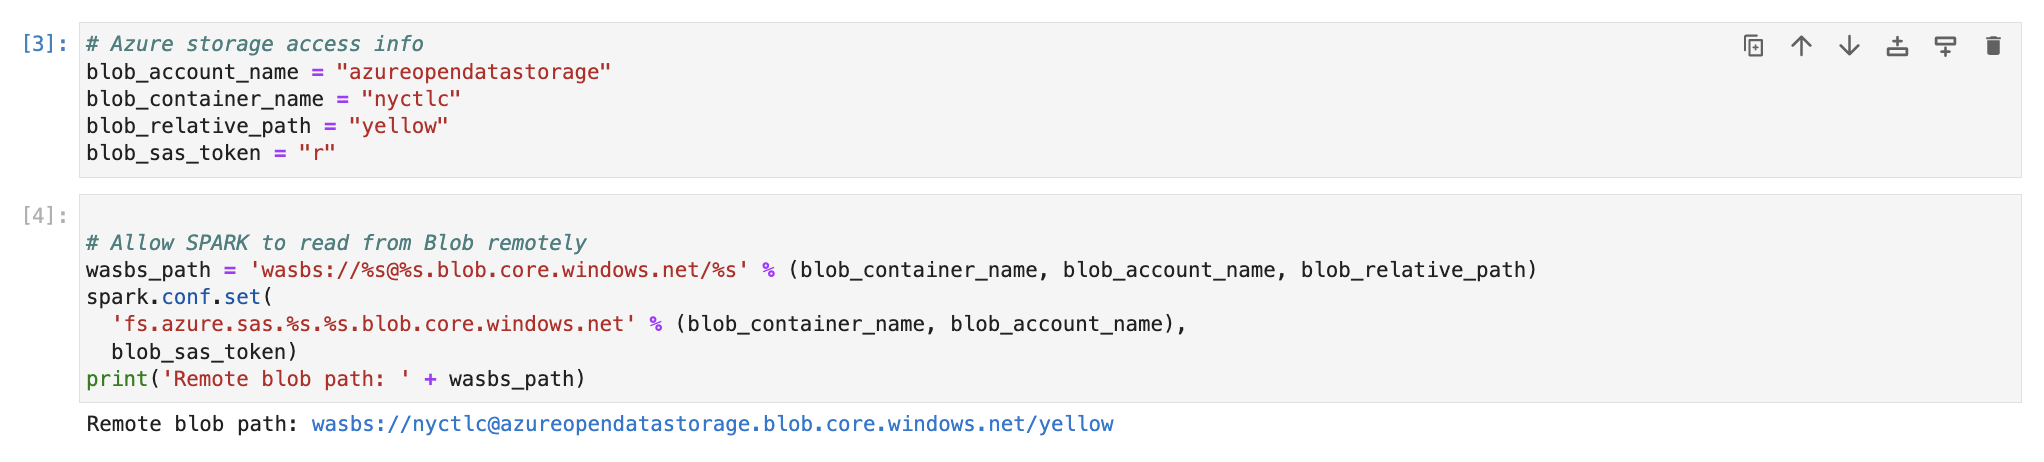
Task: Place cursor on blob_sas_token "r" value
Action: [x=317, y=153]
